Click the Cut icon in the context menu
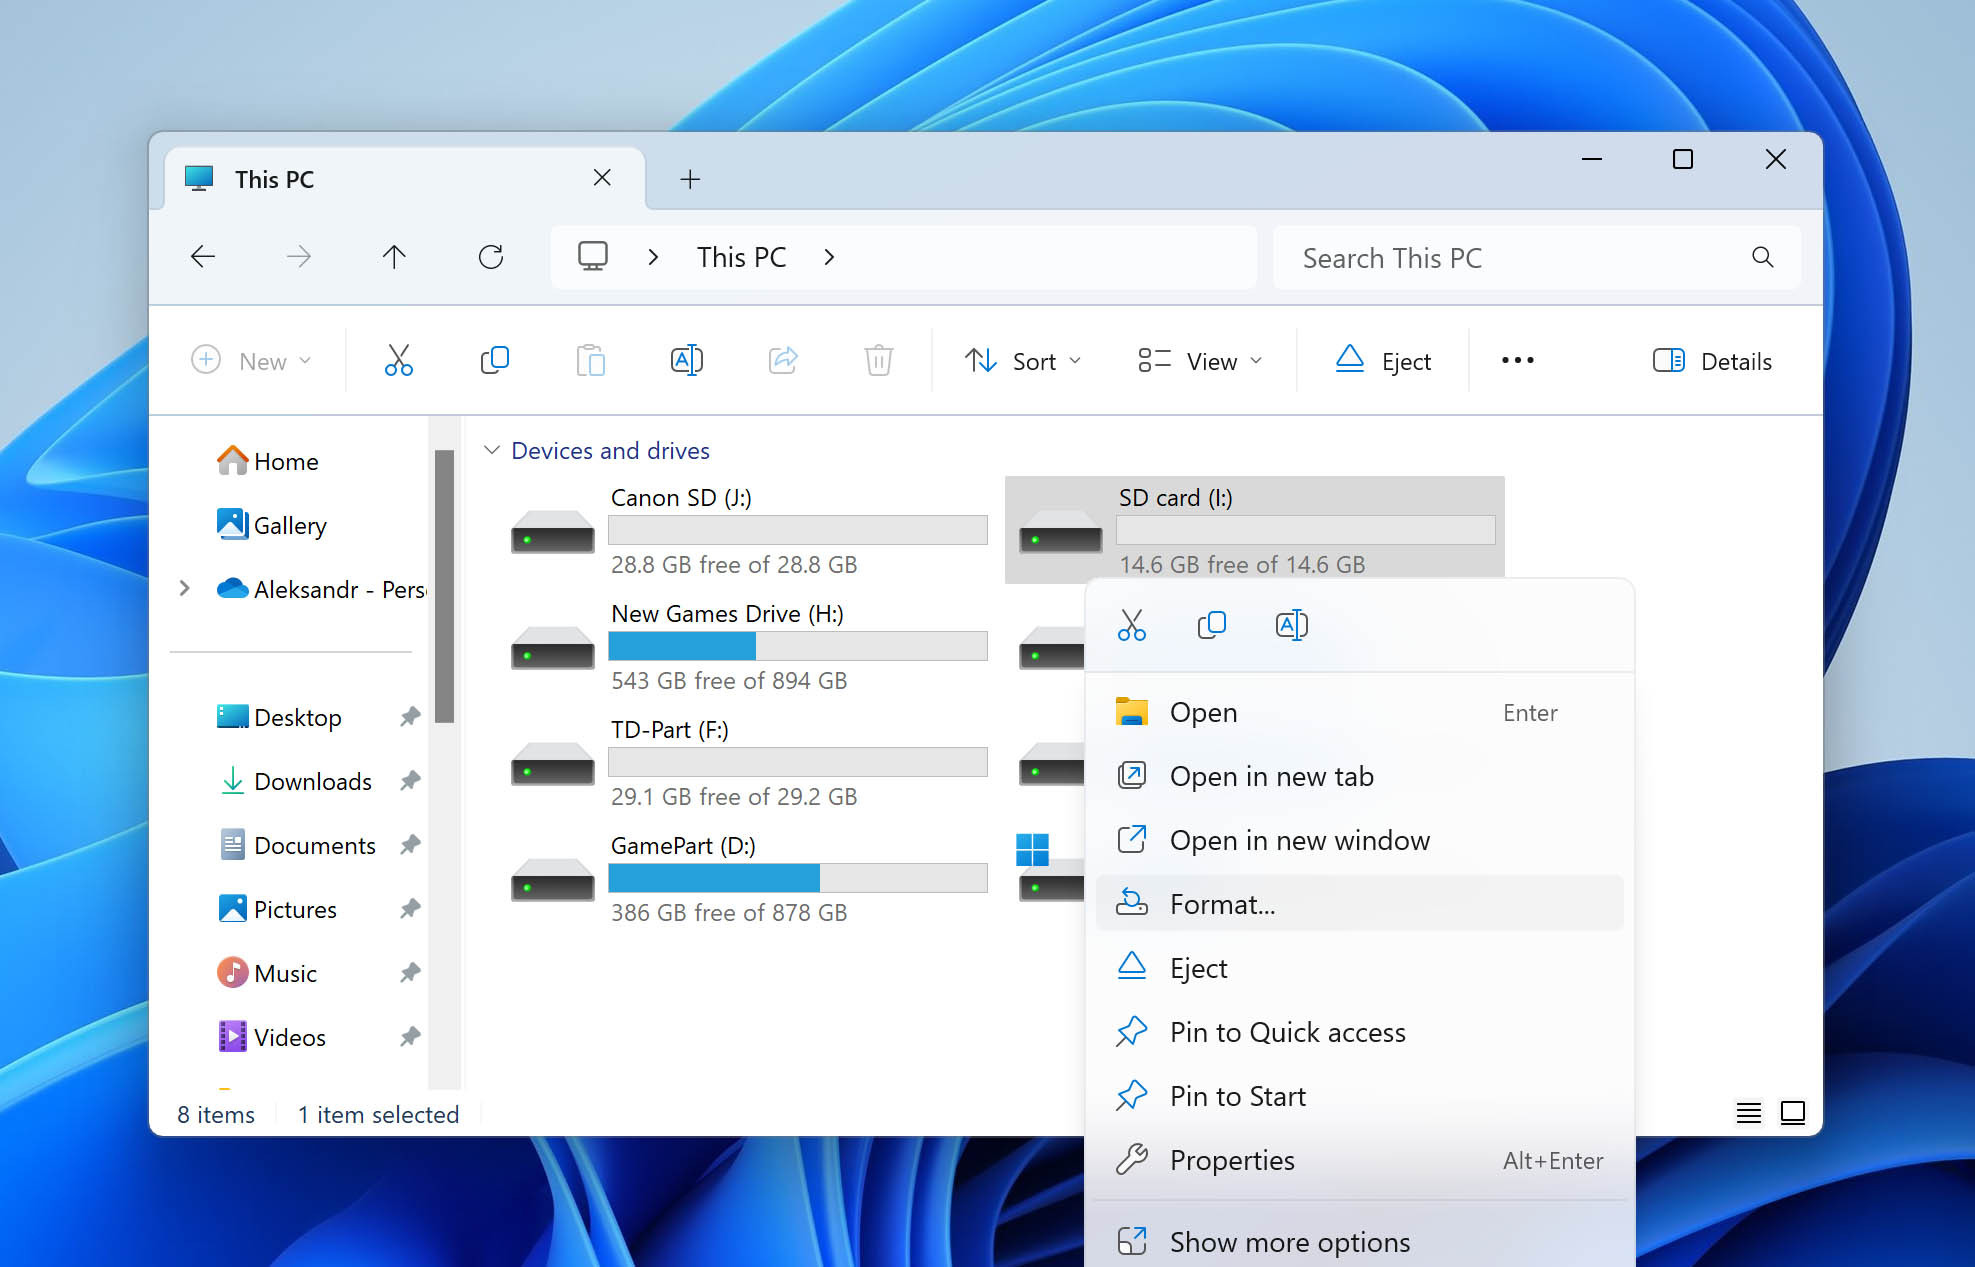 click(x=1131, y=625)
